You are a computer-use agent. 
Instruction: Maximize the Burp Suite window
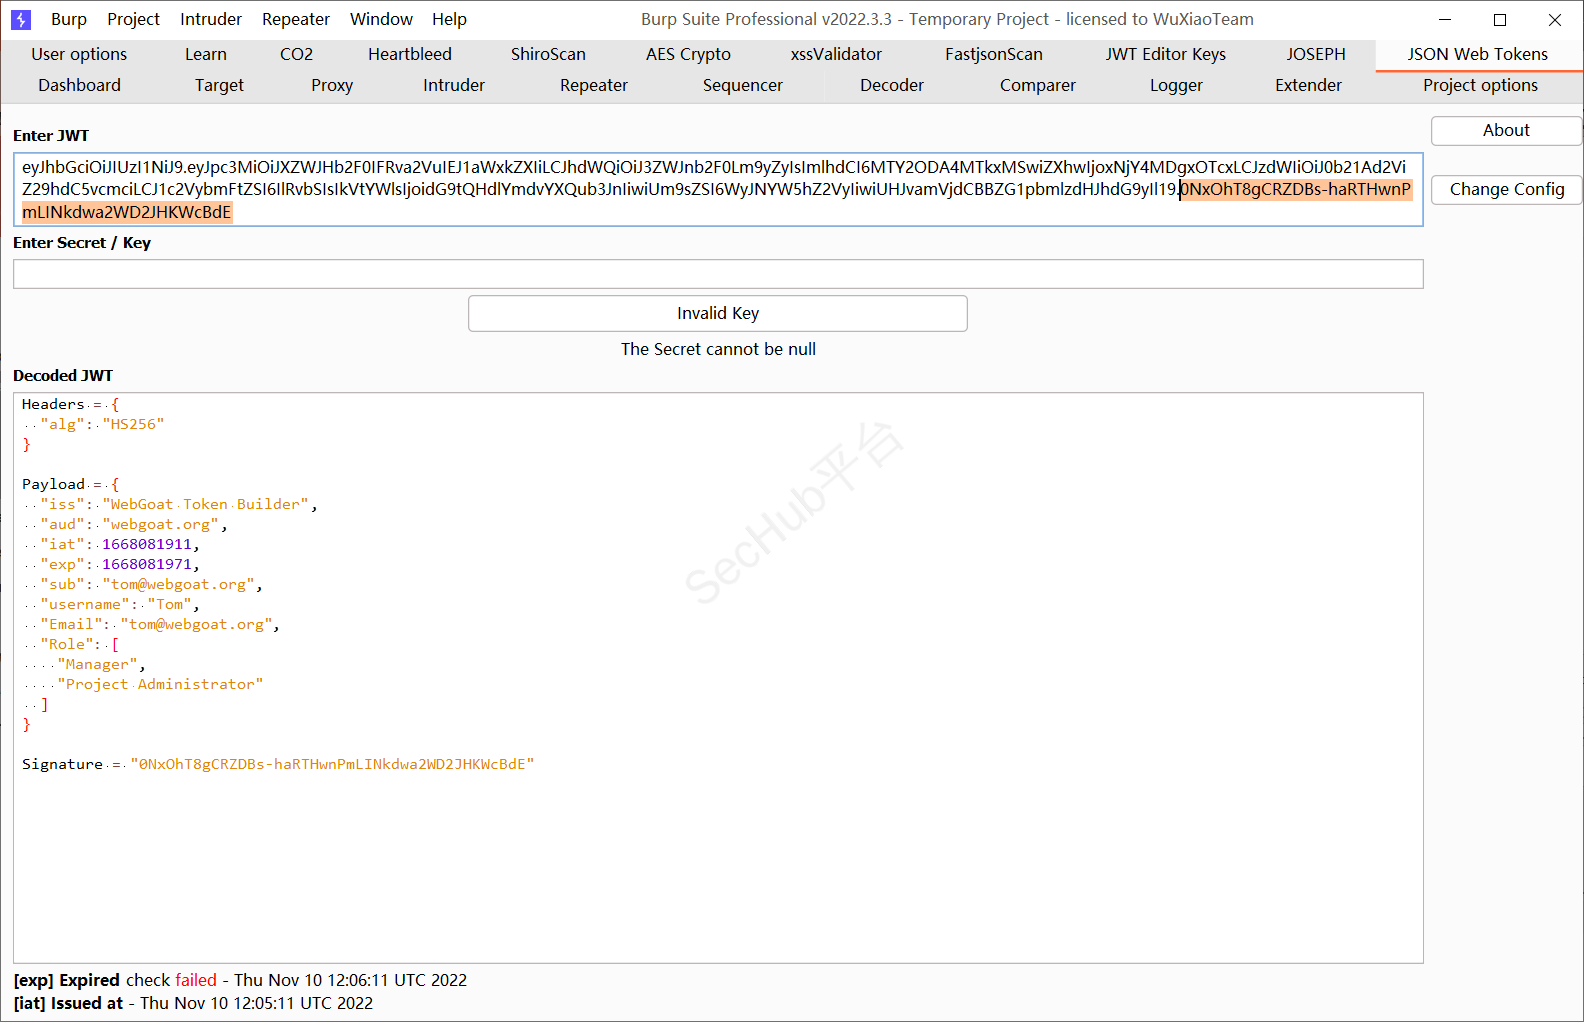tap(1499, 19)
